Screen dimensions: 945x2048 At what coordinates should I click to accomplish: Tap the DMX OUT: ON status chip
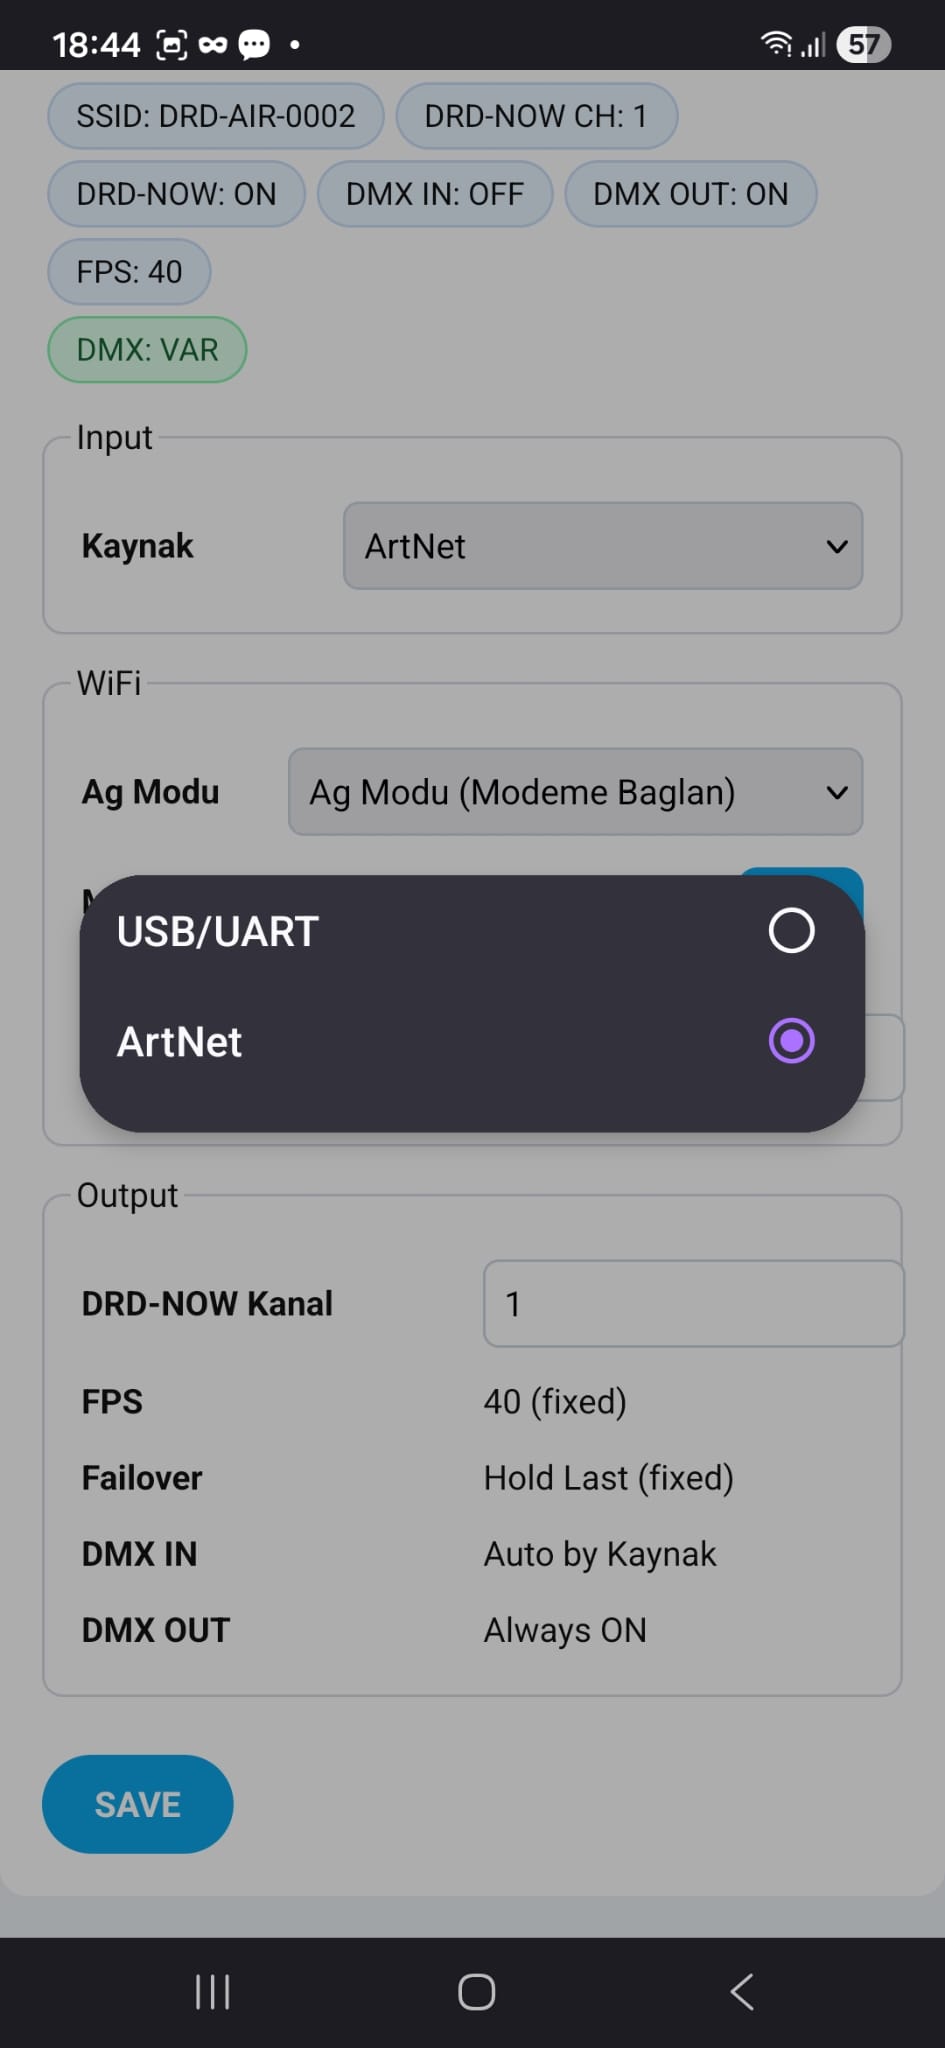coord(690,193)
